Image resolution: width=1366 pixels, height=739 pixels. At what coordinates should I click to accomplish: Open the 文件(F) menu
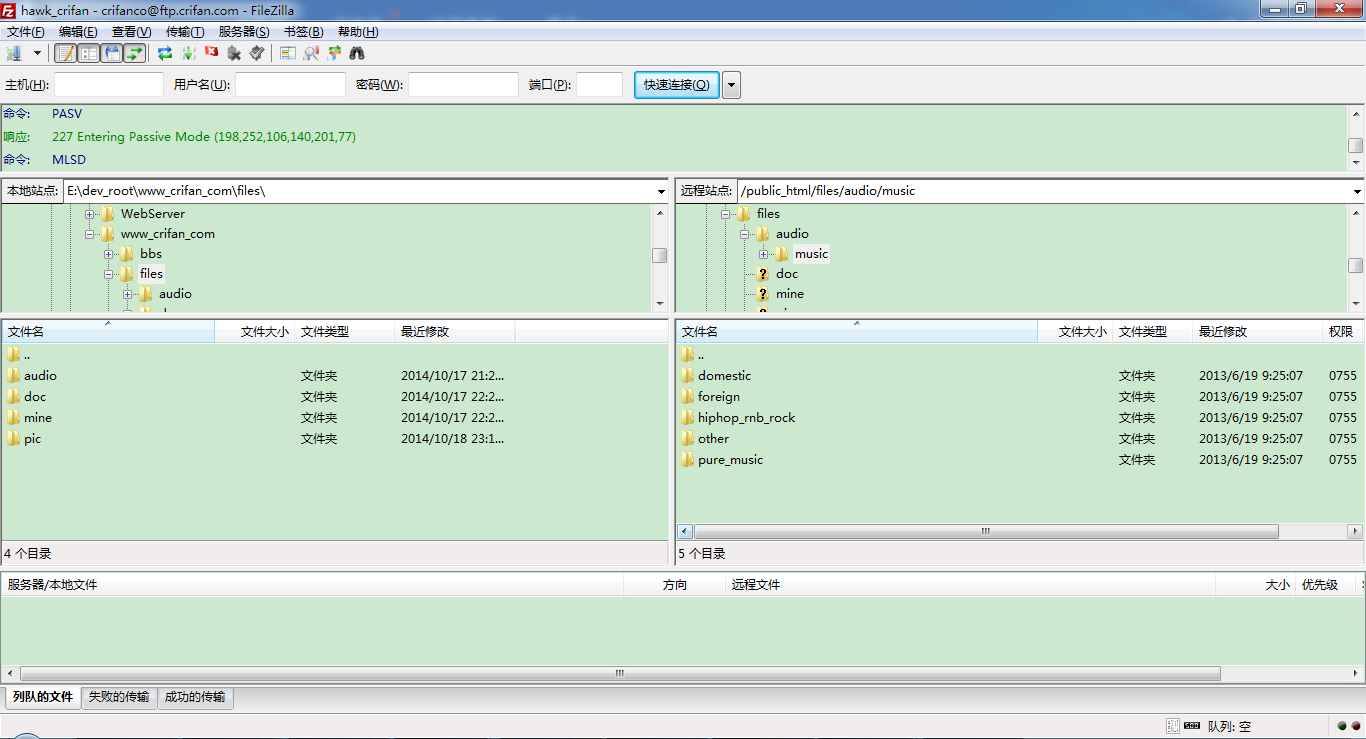26,32
